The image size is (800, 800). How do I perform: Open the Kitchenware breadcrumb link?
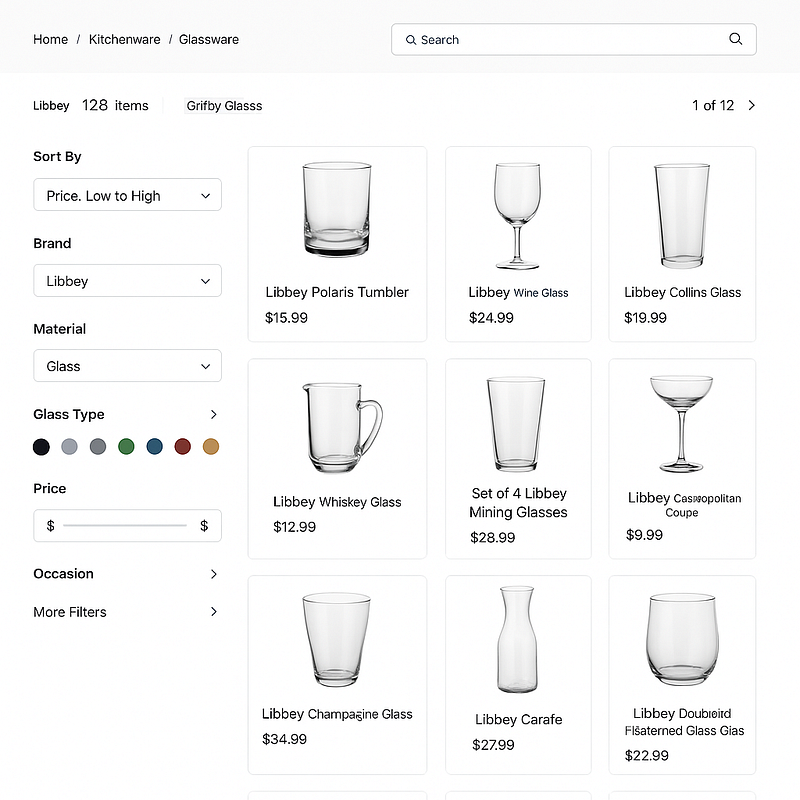tap(124, 39)
